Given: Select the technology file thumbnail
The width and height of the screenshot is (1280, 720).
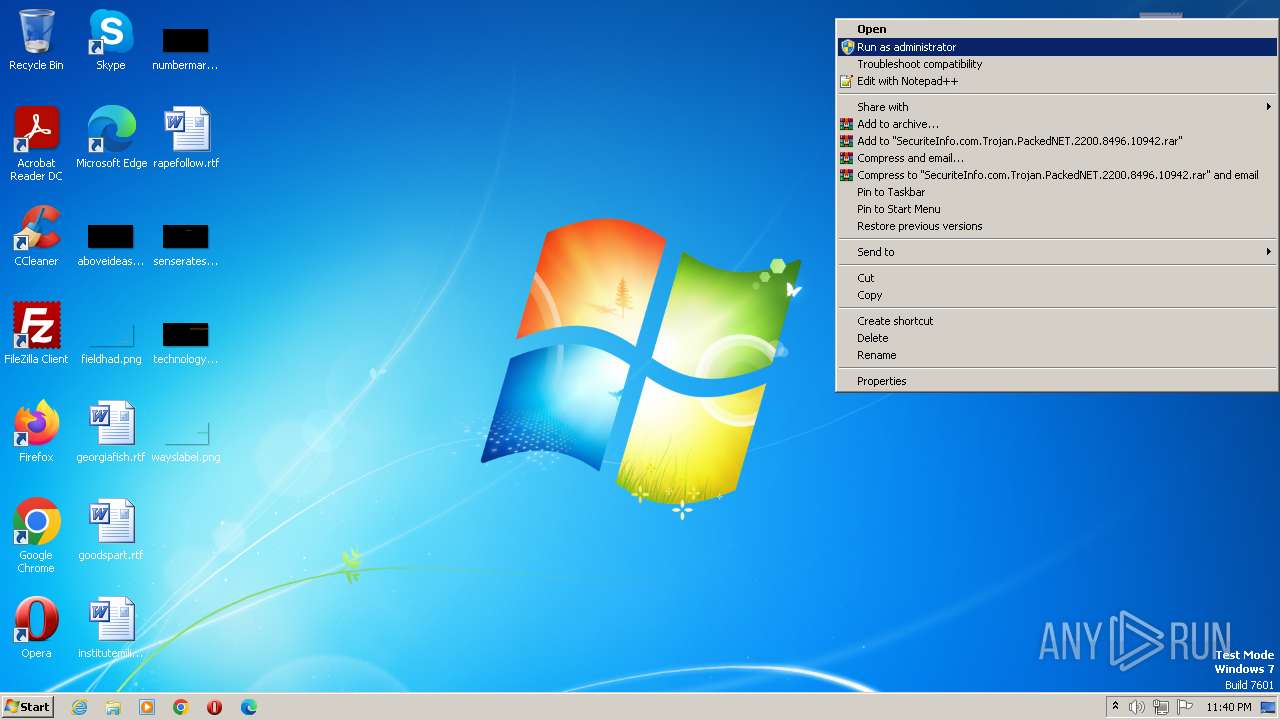Looking at the screenshot, I should pos(186,333).
